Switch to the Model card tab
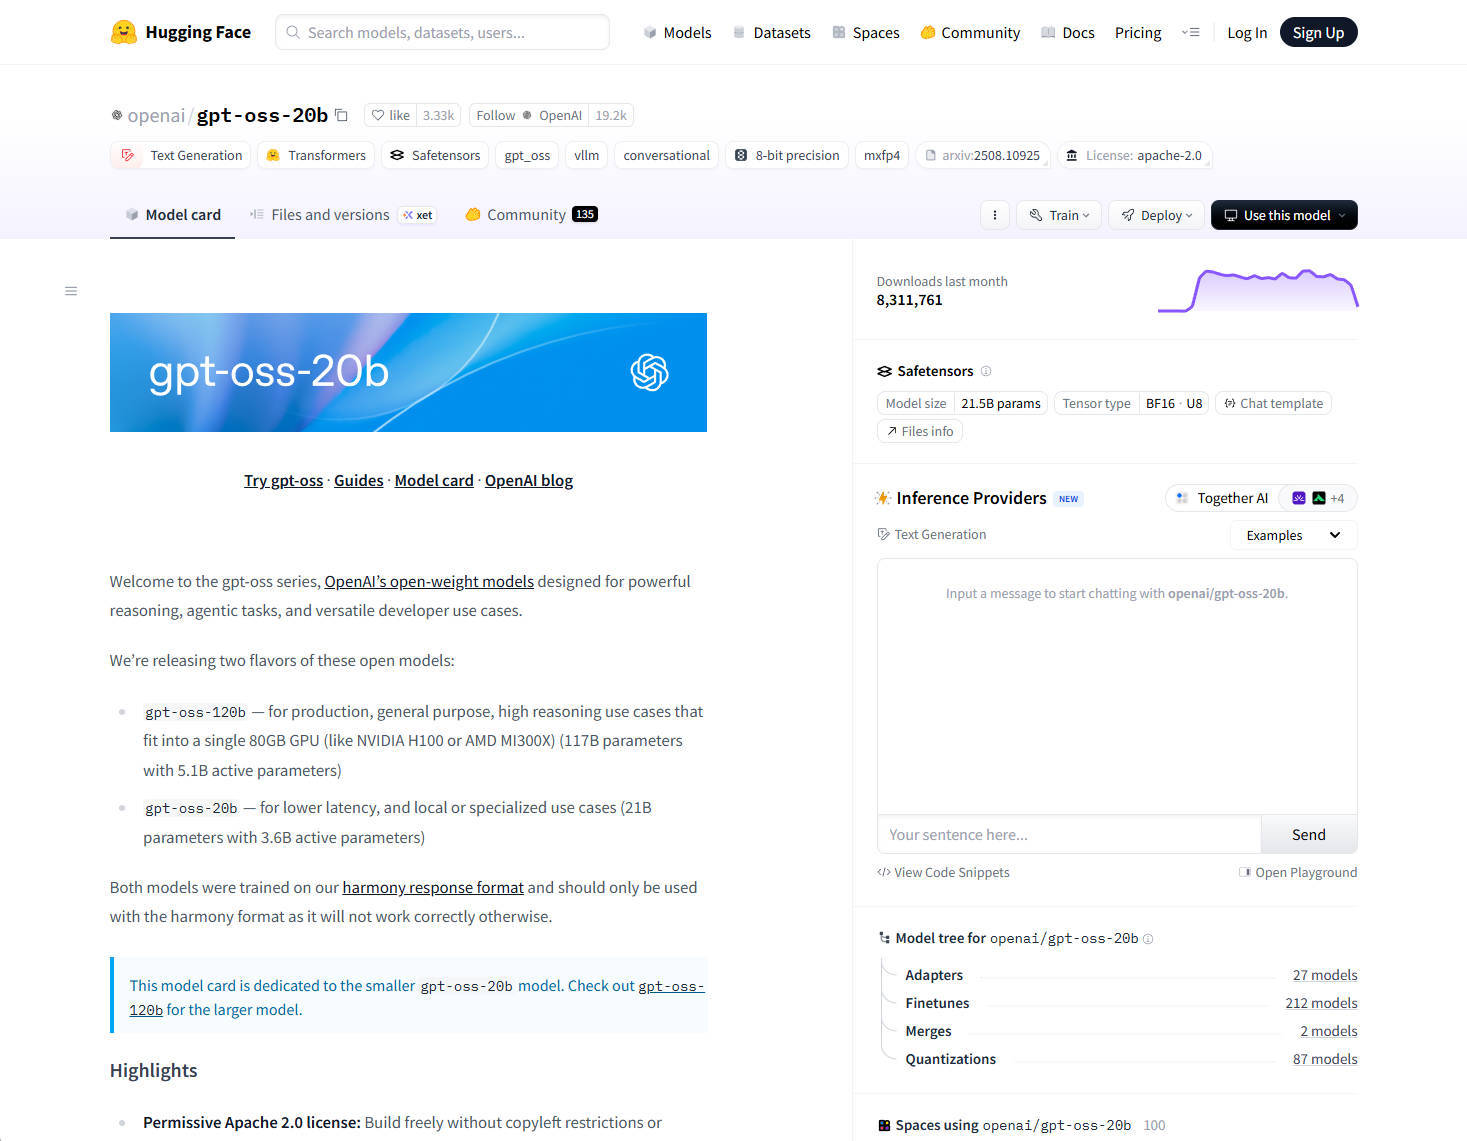This screenshot has width=1467, height=1141. 172,215
